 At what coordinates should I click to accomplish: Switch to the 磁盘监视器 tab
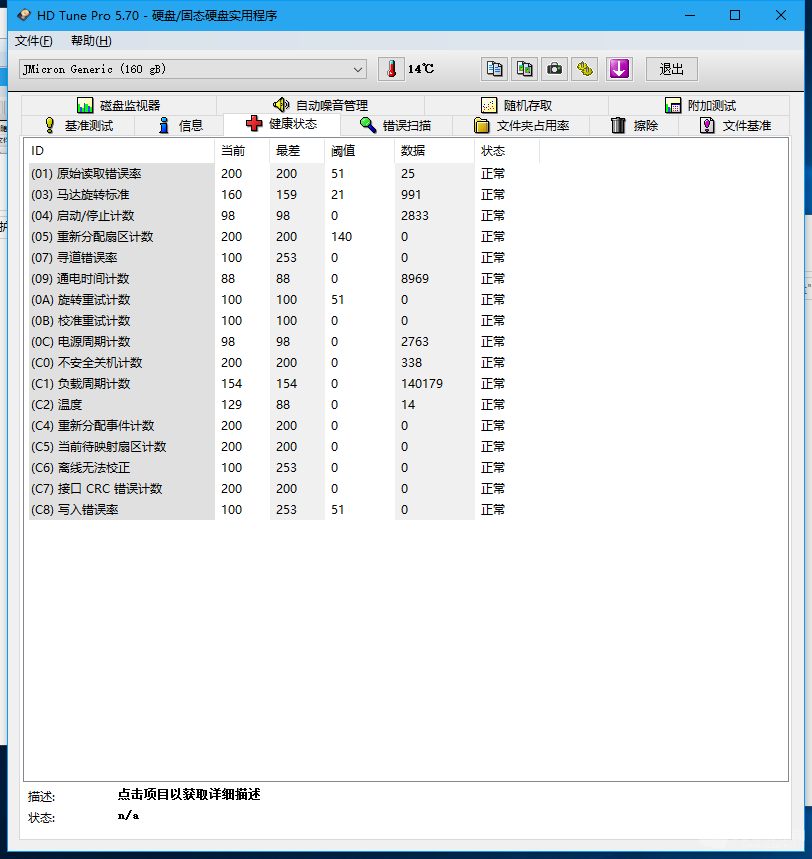119,105
